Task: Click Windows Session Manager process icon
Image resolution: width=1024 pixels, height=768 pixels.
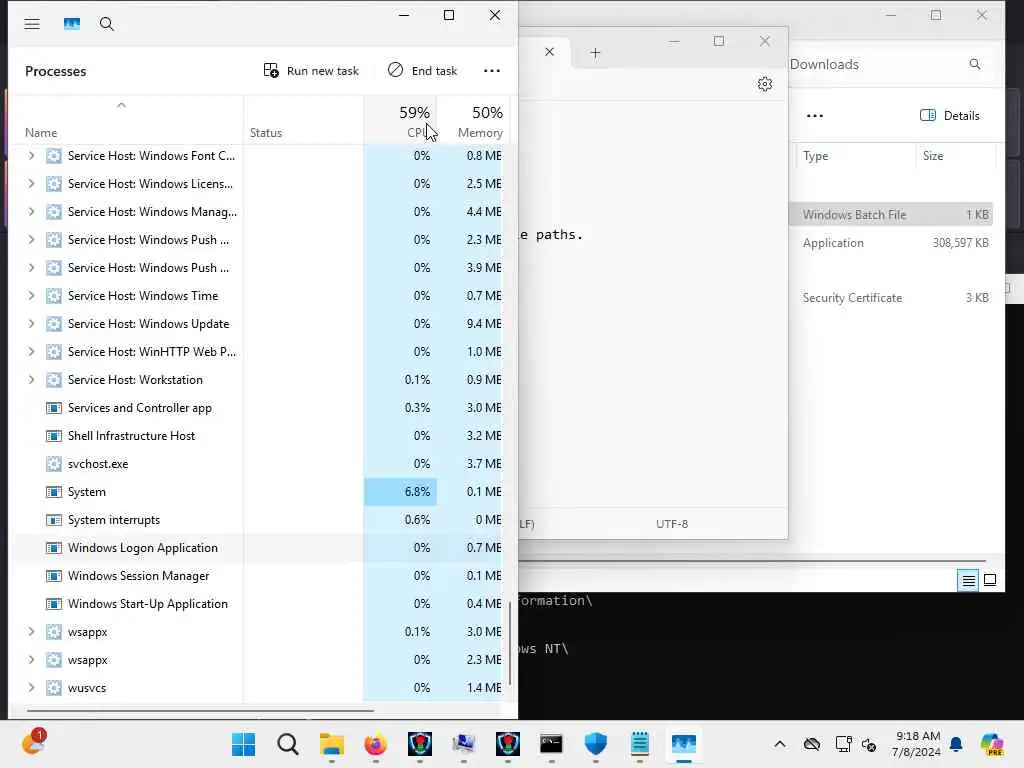Action: (54, 576)
